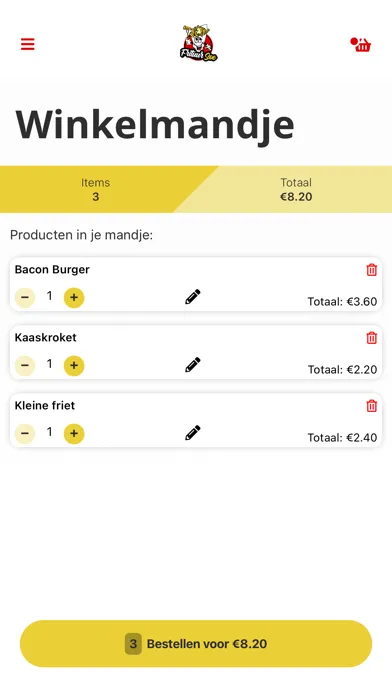Screen dimensions: 392x696
Task: Delete Bacon Burger with trash icon
Action: [372, 270]
